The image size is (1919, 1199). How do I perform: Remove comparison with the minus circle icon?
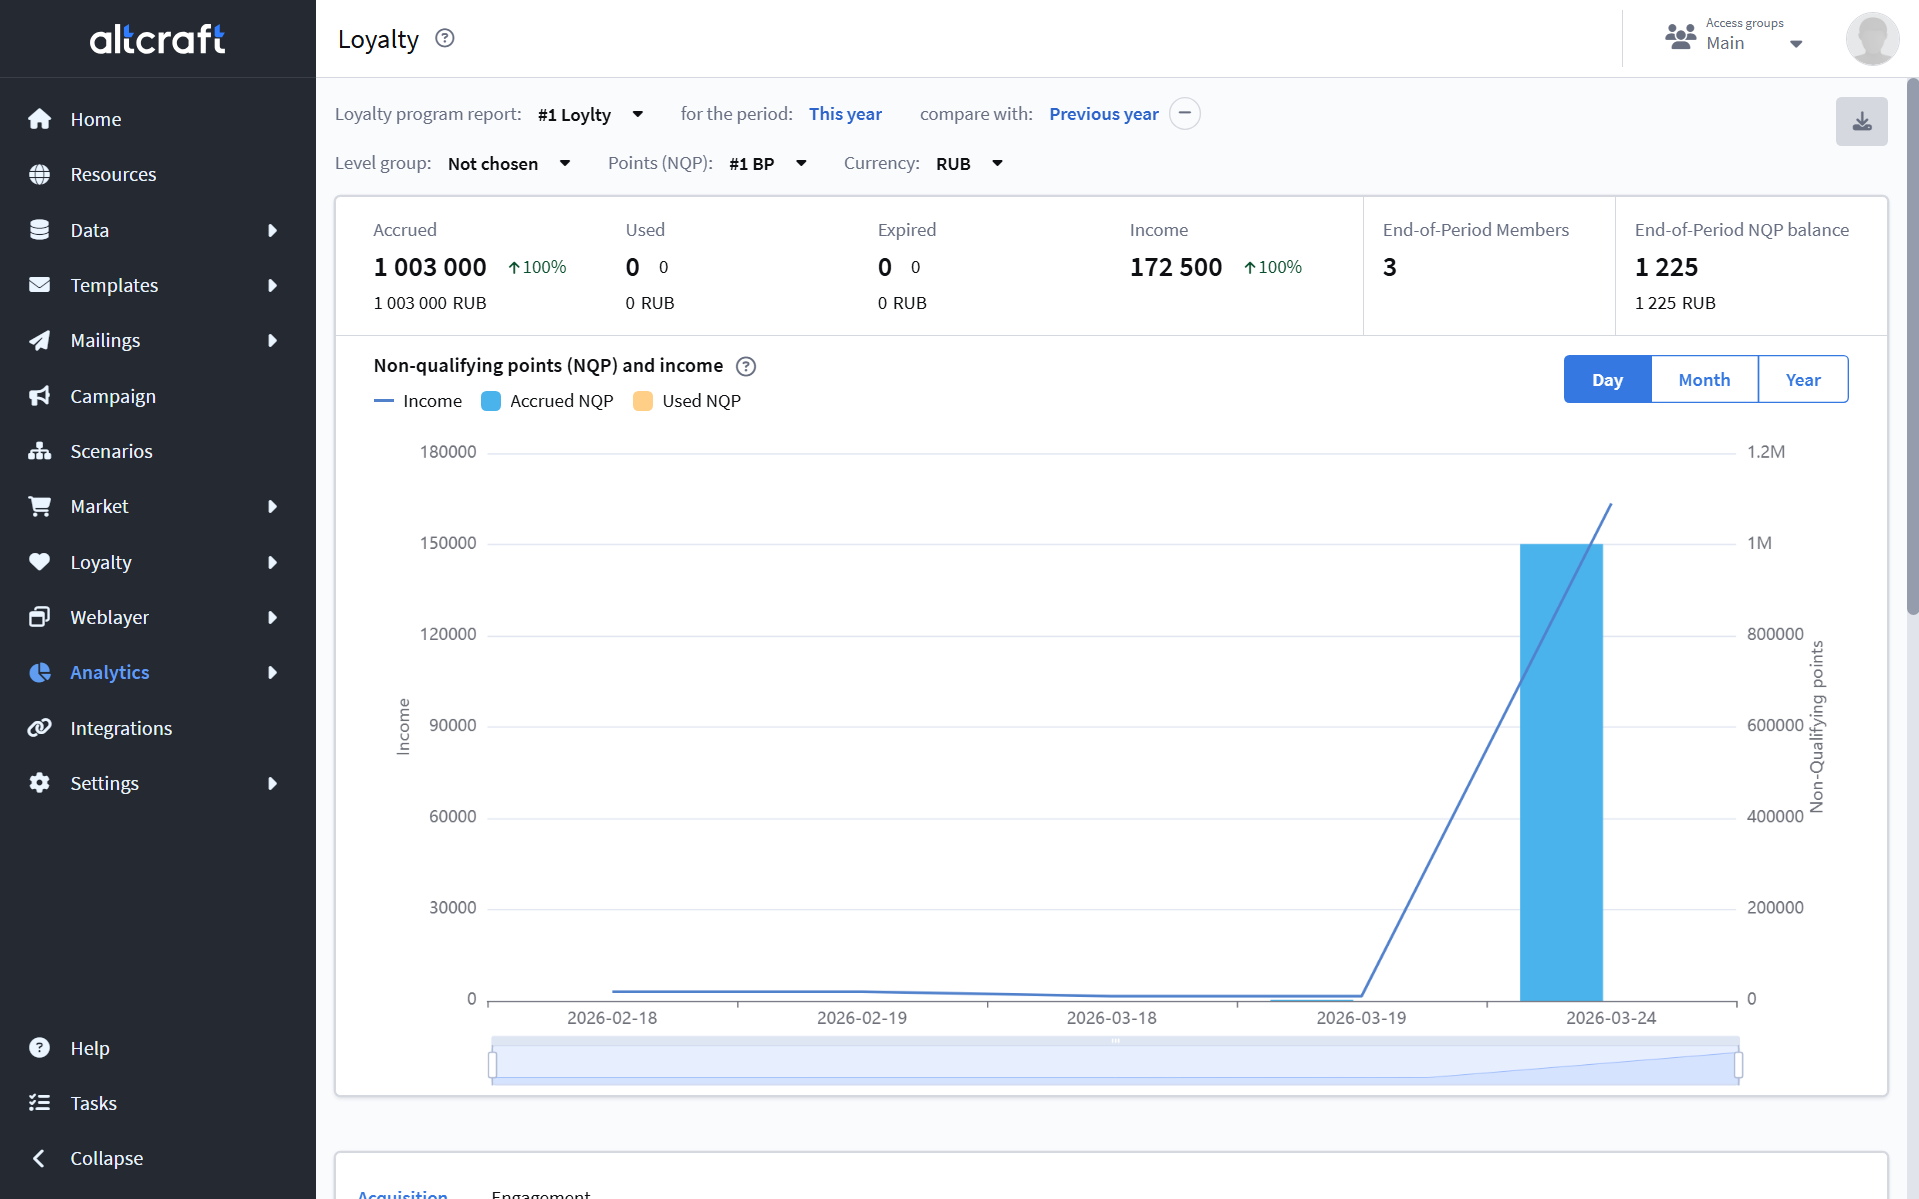click(1185, 114)
